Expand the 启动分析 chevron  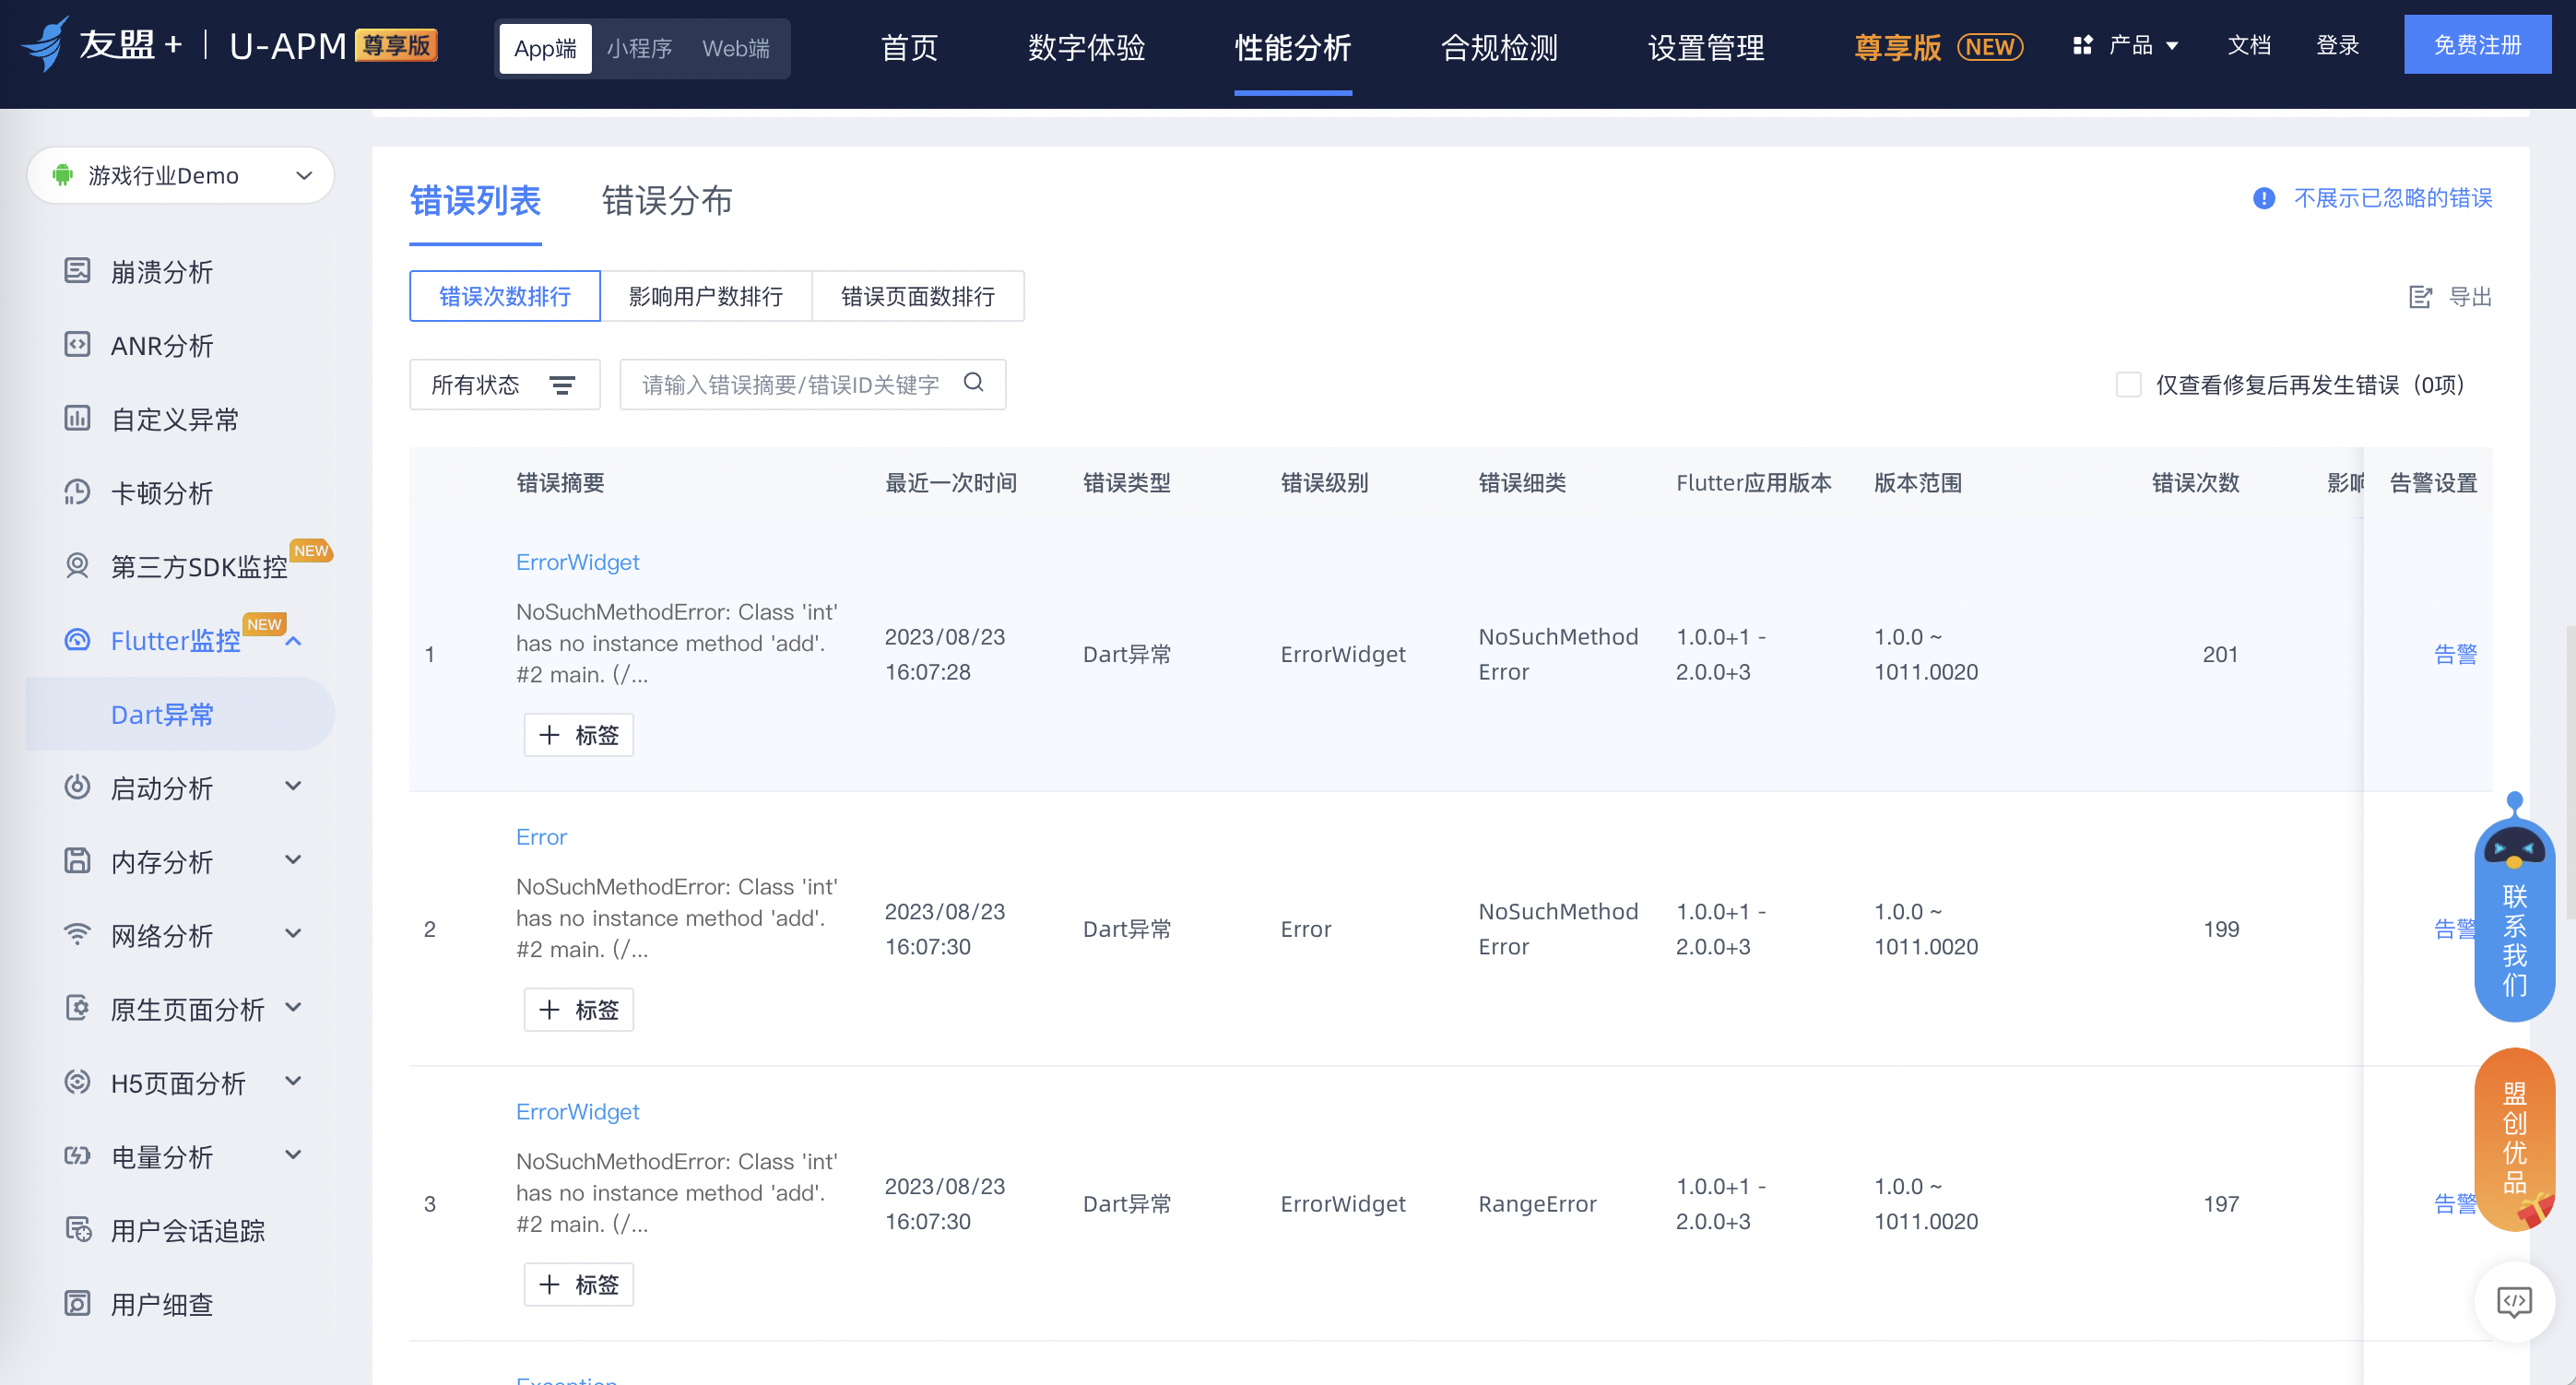tap(294, 786)
